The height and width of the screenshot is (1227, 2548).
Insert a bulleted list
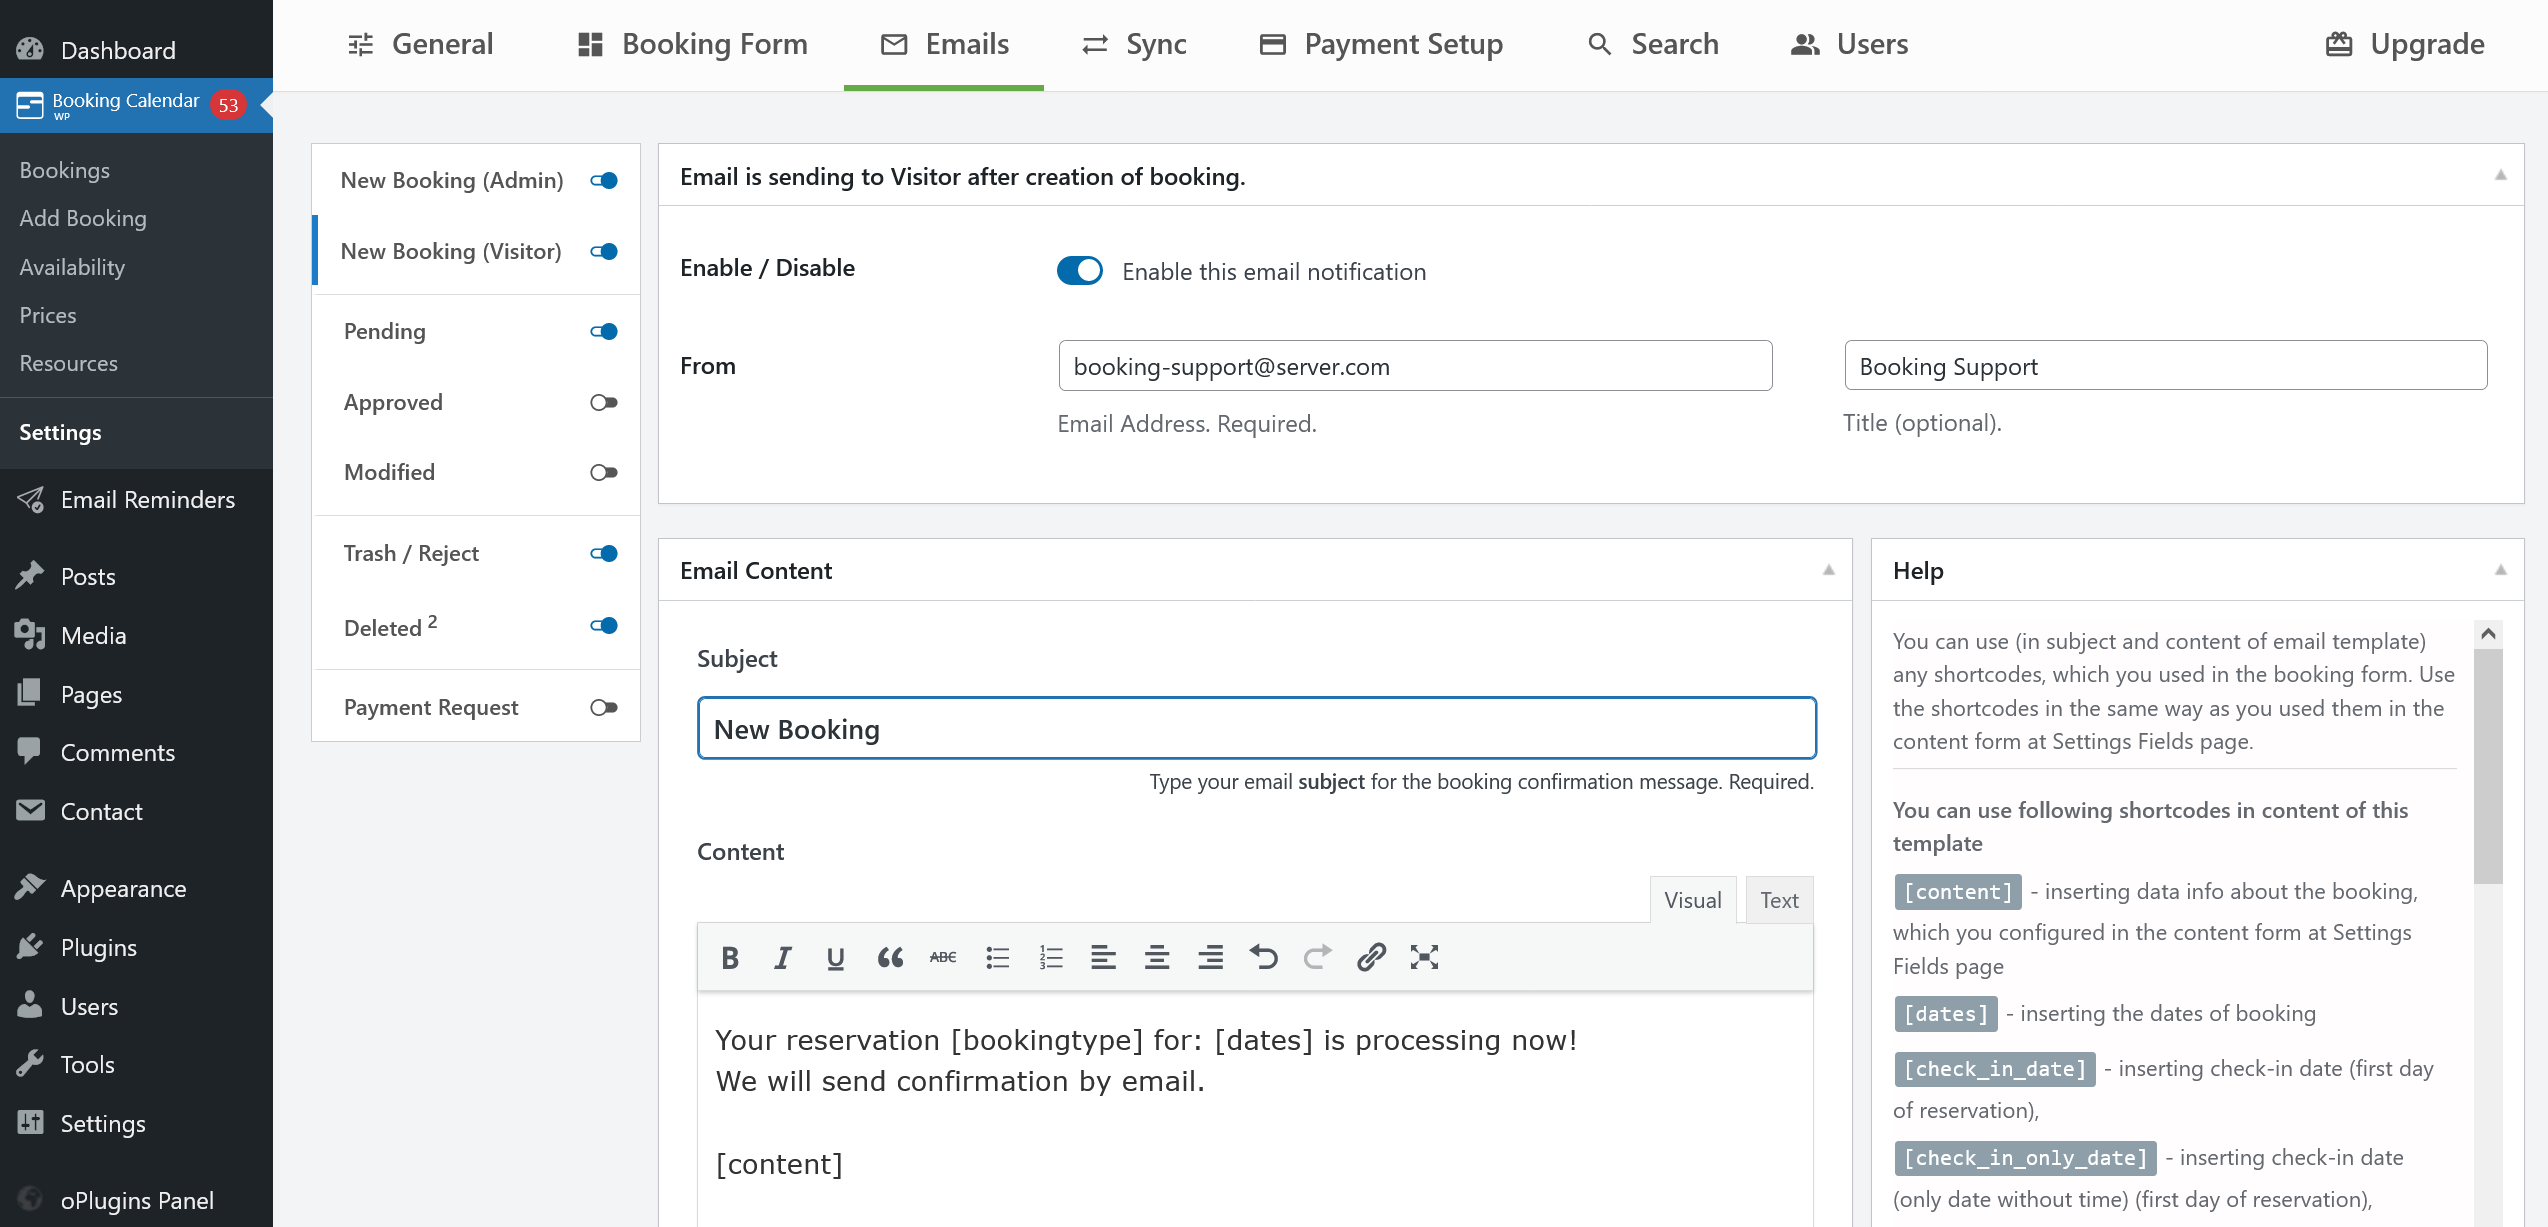click(x=997, y=958)
